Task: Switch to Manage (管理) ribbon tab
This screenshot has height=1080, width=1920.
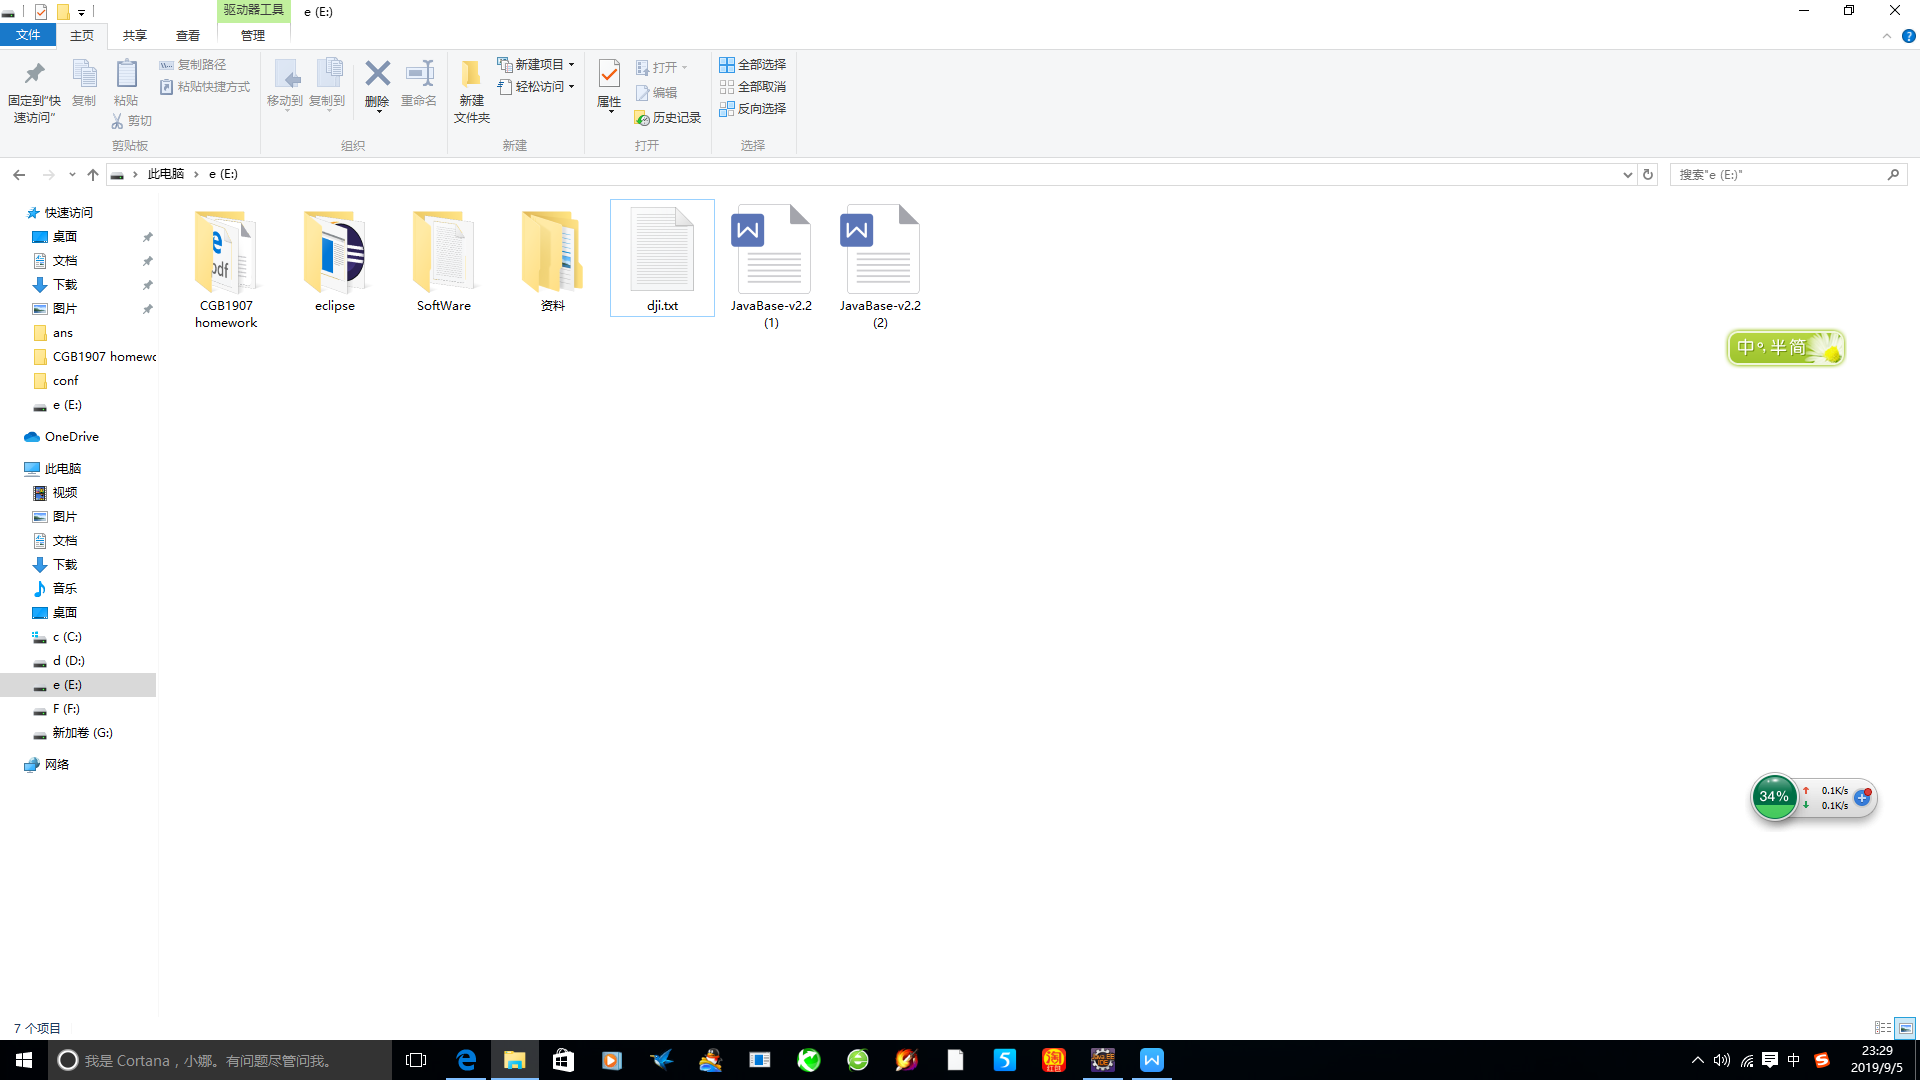Action: (253, 36)
